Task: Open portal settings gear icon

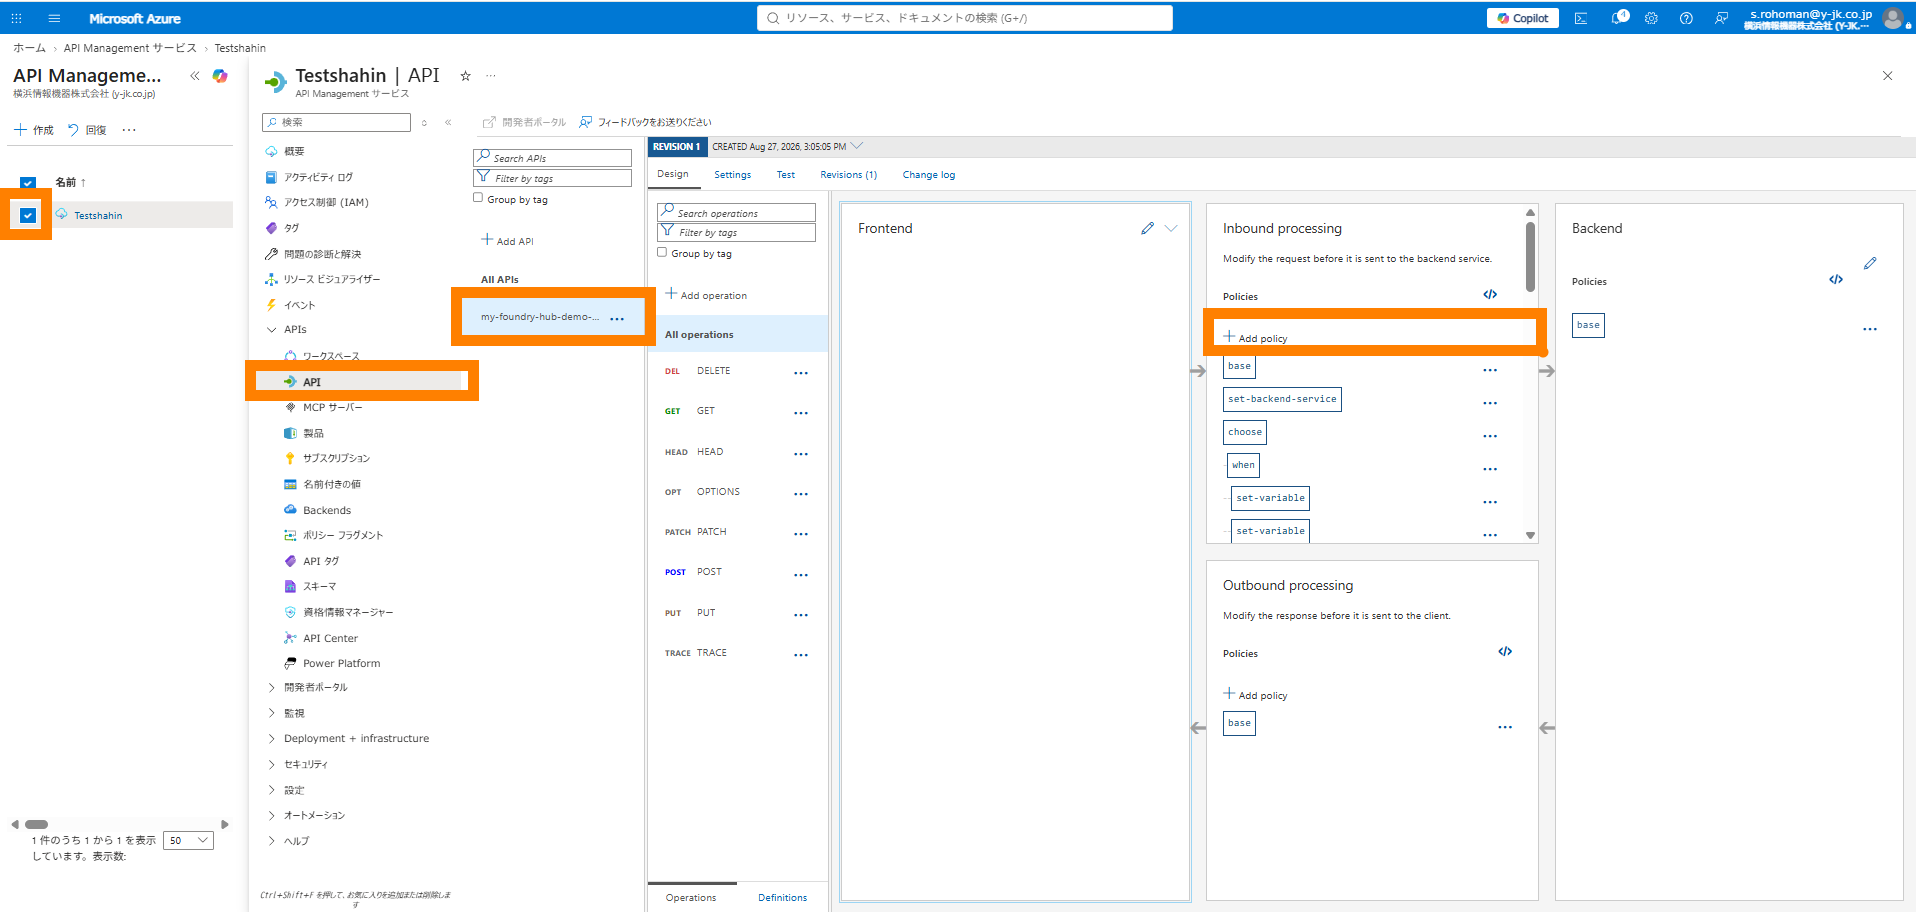Action: pos(1651,18)
